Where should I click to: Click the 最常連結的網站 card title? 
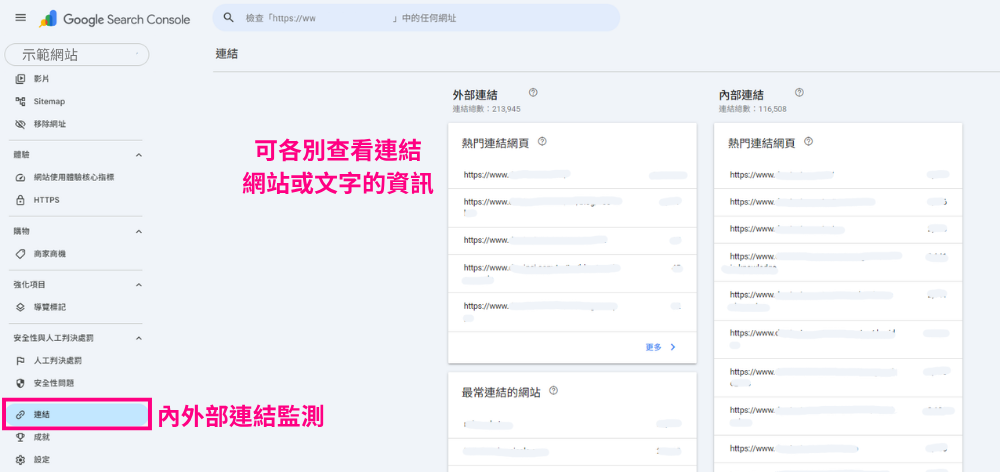point(501,392)
